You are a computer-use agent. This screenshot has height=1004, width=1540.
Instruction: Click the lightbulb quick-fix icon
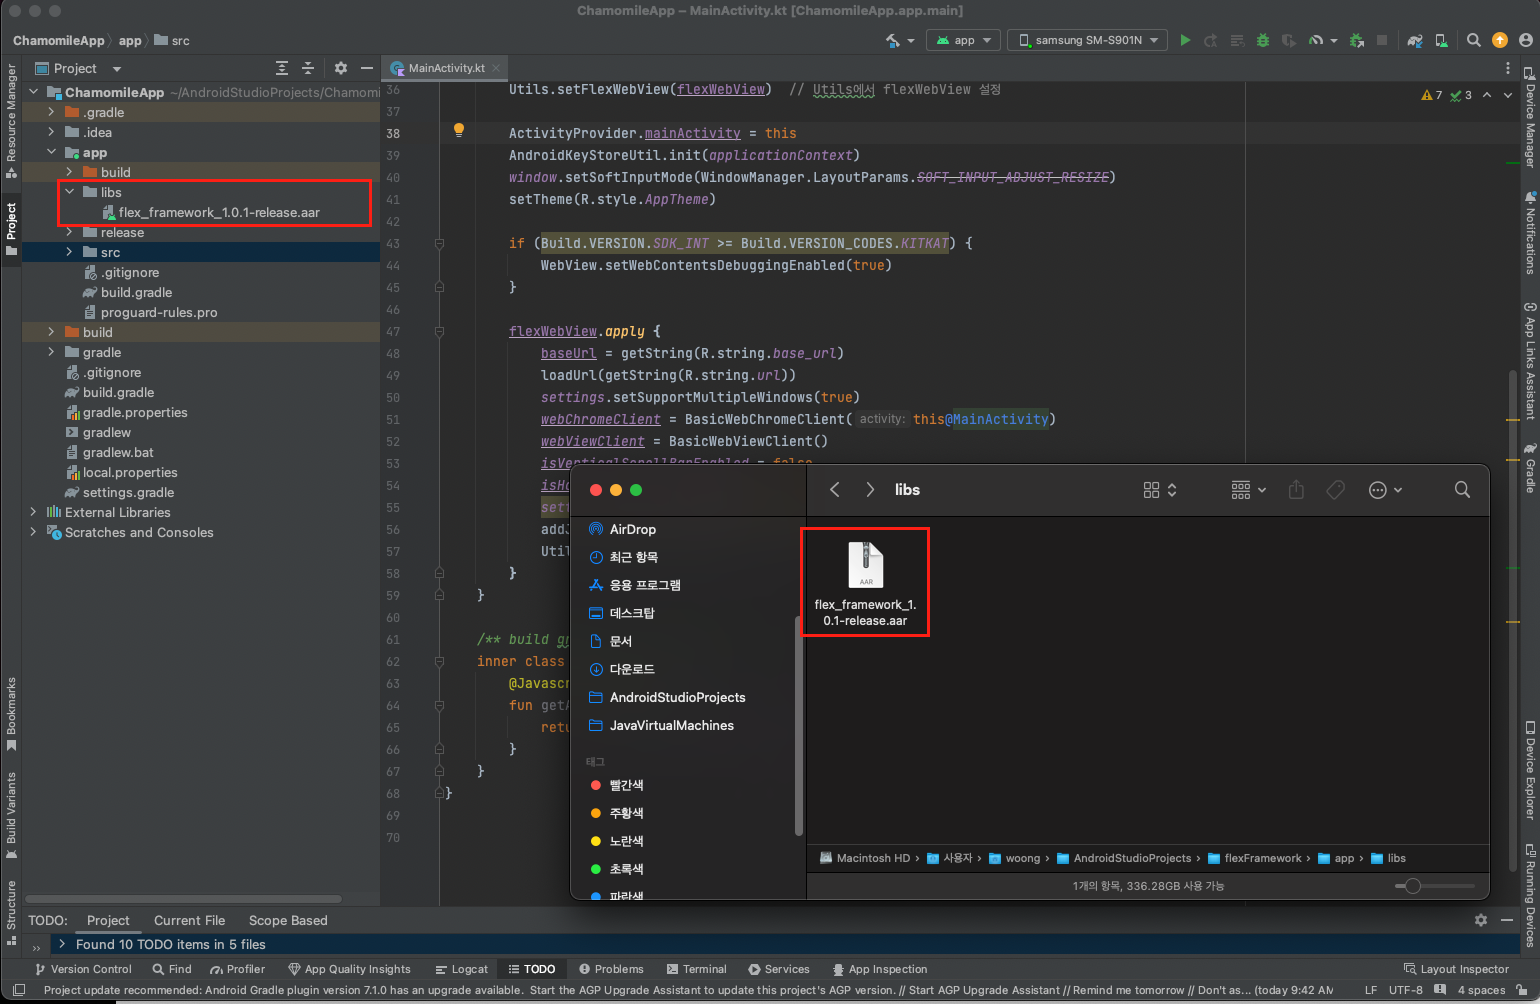(x=459, y=130)
